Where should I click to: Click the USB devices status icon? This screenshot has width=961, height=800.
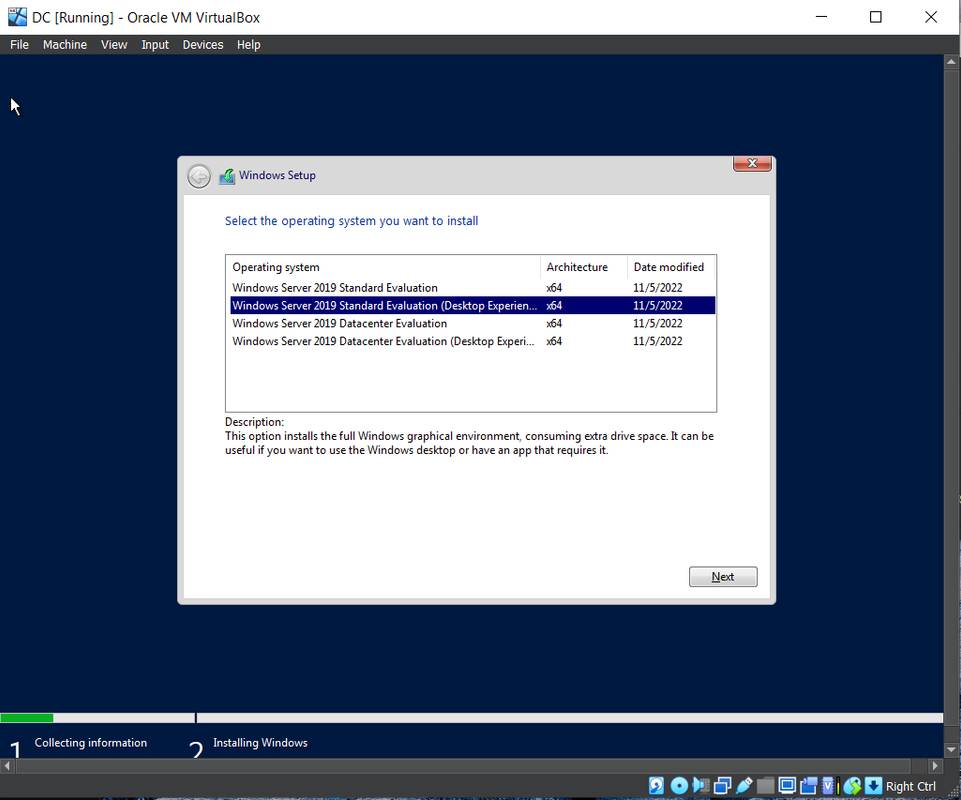[x=744, y=786]
